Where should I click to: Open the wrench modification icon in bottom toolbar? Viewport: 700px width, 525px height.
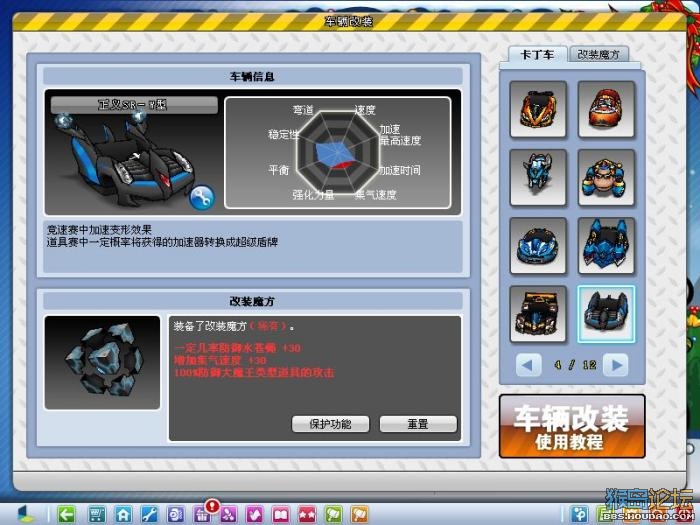149,514
